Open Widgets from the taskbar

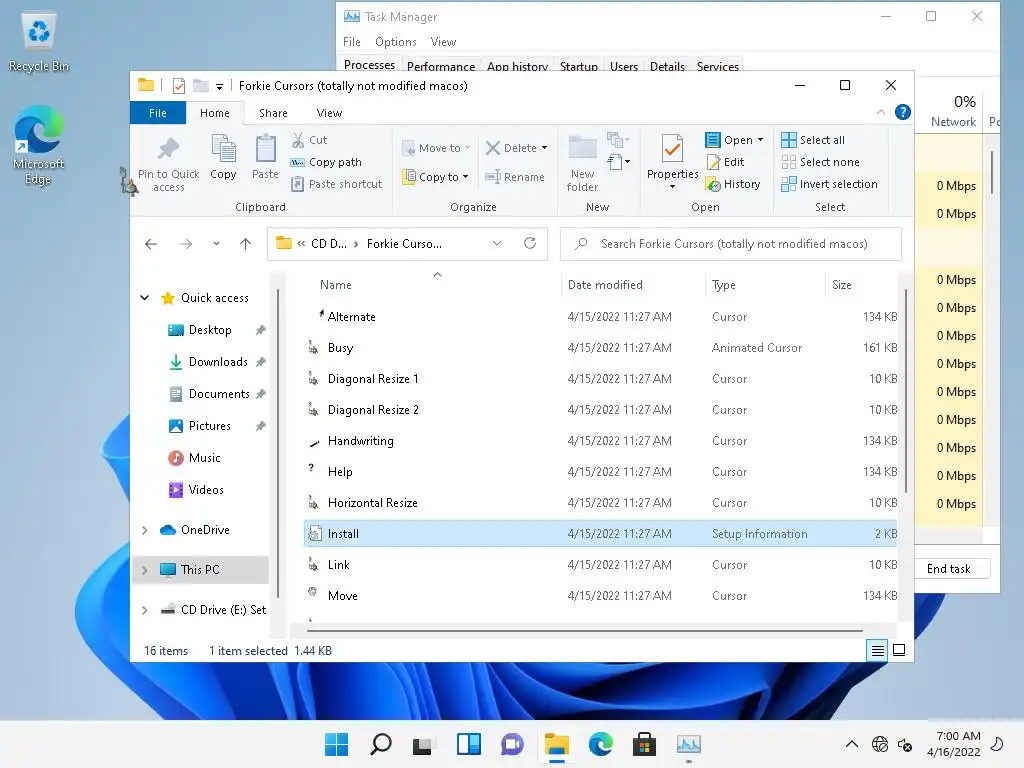[468, 744]
